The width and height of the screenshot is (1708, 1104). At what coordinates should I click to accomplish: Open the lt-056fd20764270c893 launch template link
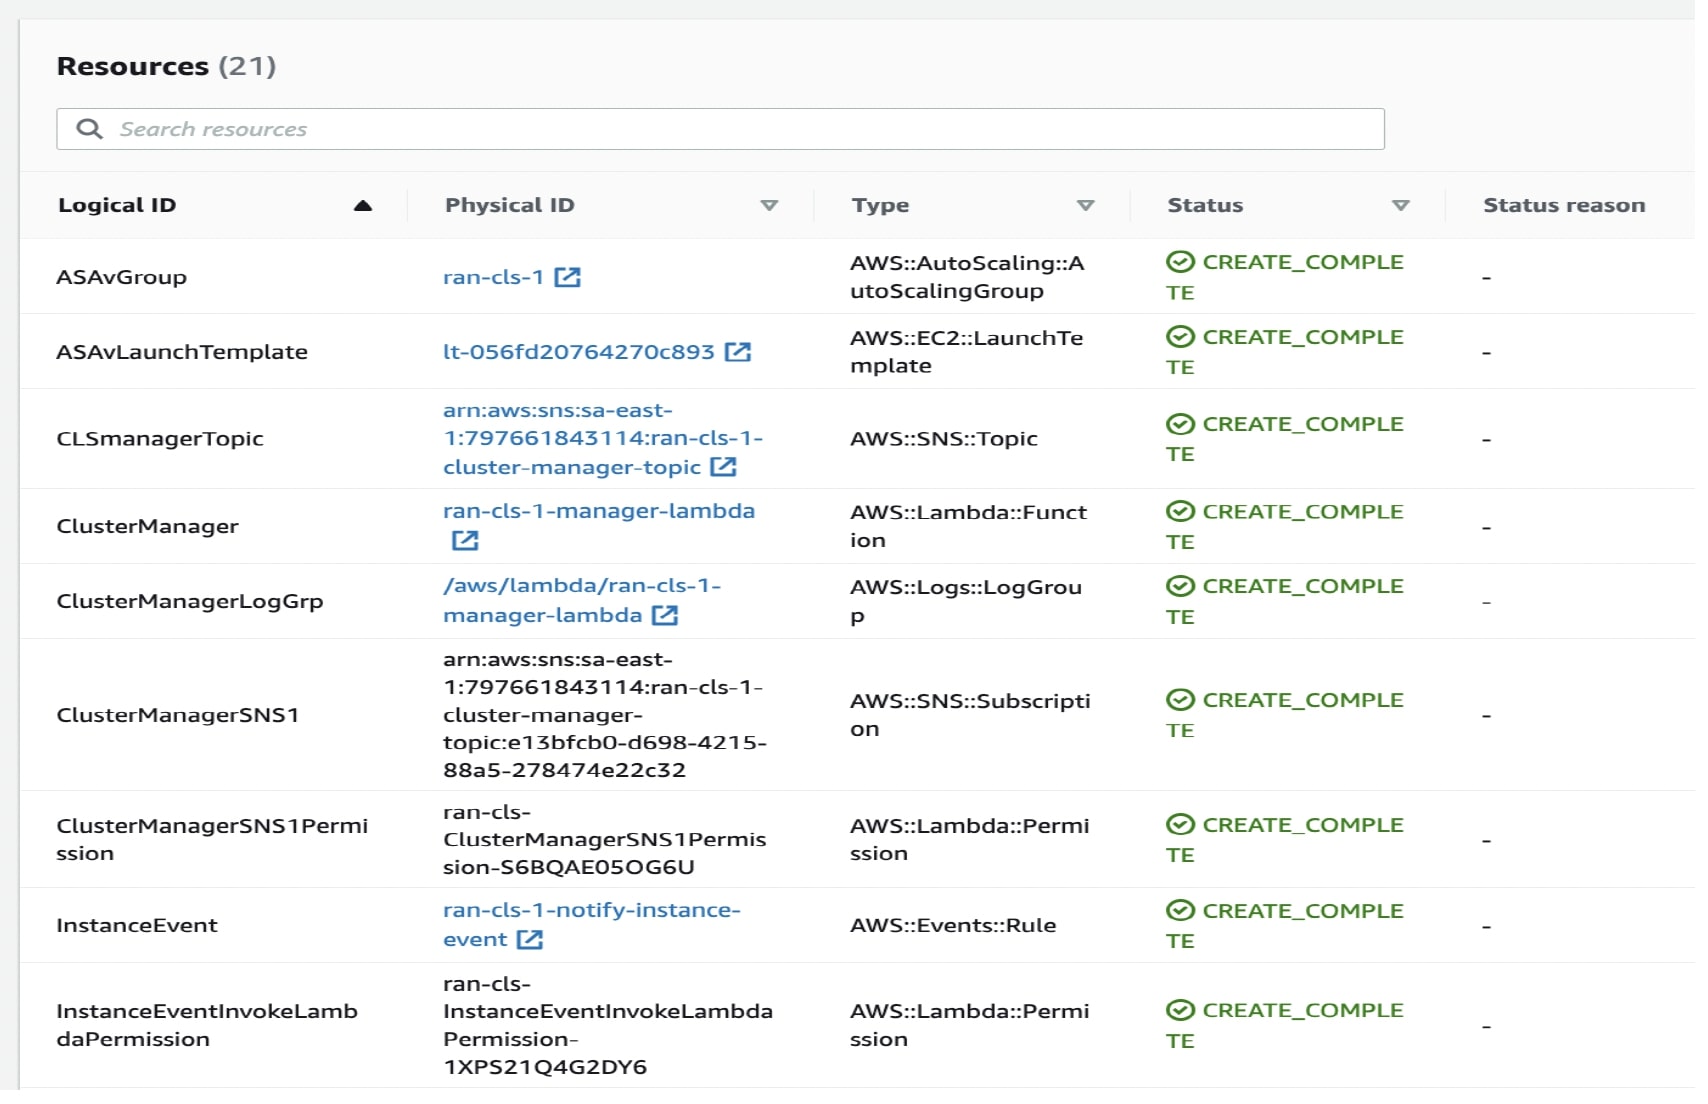(x=579, y=352)
